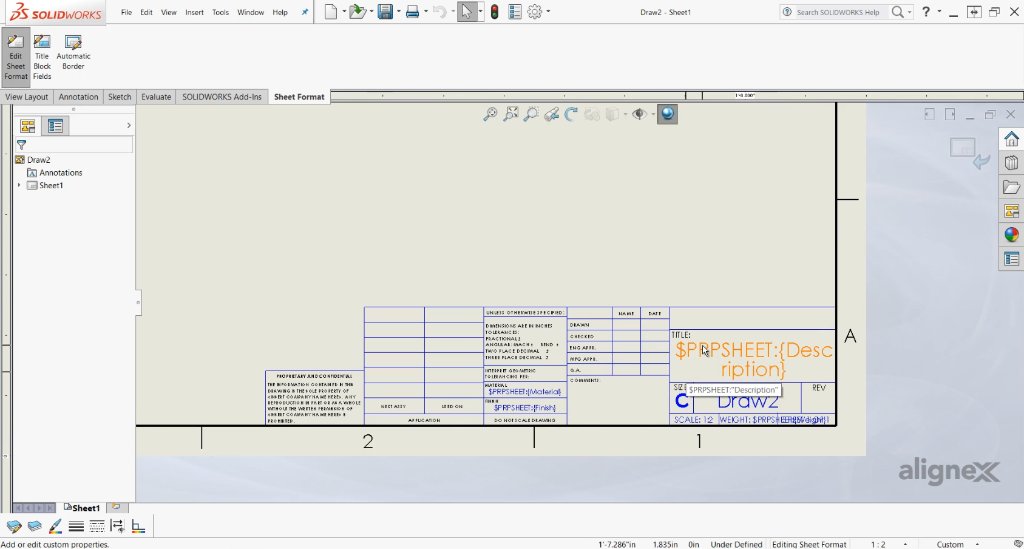
Task: Click the Previous View magnifier icon
Action: click(531, 114)
